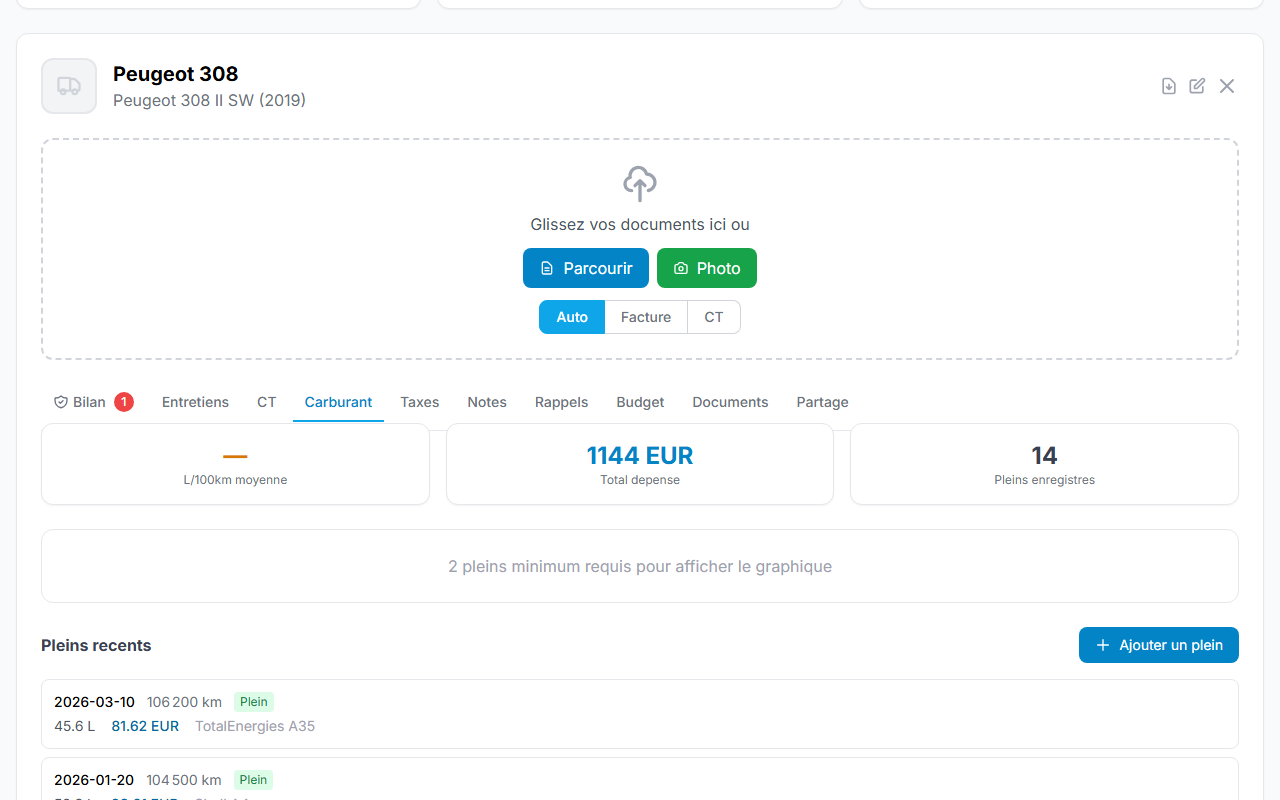Switch to the Partage tab
This screenshot has width=1280, height=800.
coord(822,402)
